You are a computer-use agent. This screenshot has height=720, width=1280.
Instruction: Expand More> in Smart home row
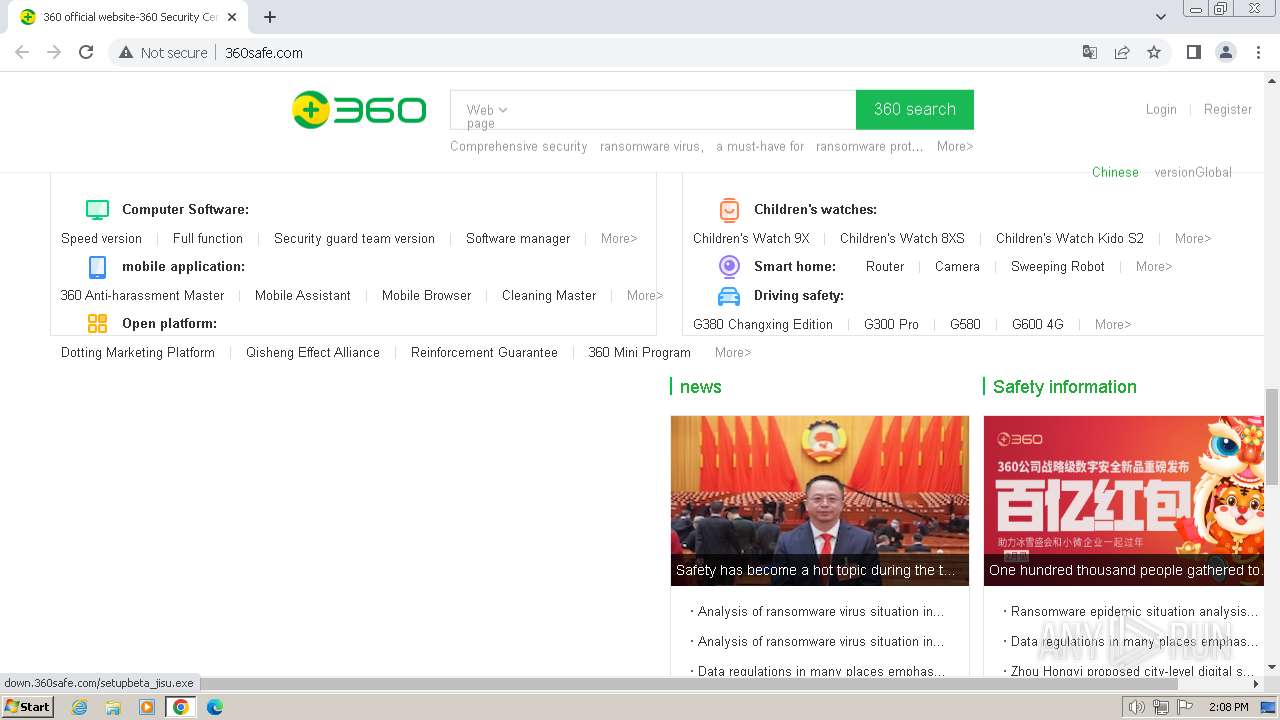1154,266
